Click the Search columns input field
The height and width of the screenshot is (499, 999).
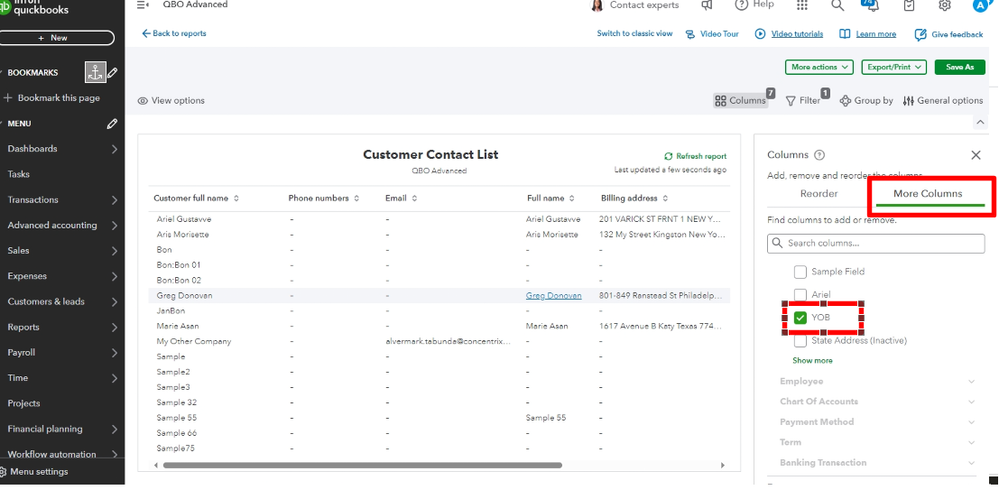pos(876,243)
